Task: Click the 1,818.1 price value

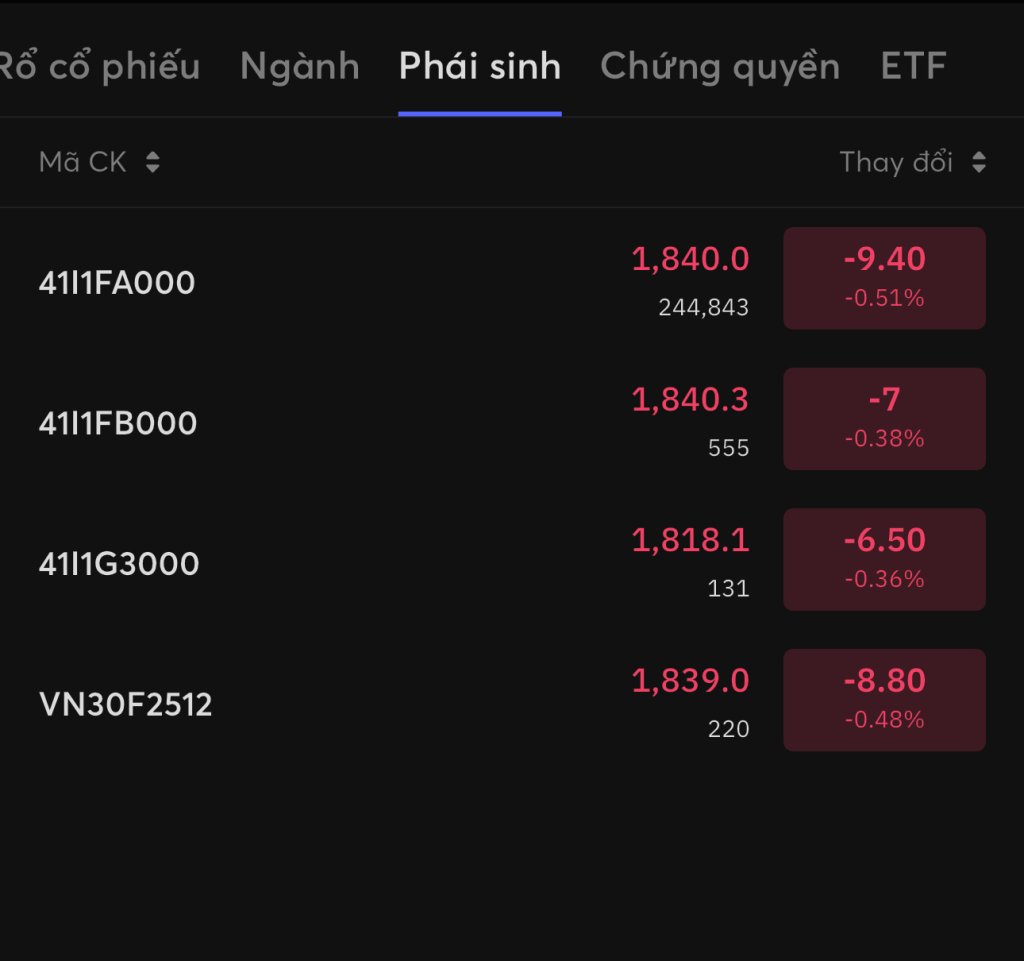Action: [x=690, y=541]
